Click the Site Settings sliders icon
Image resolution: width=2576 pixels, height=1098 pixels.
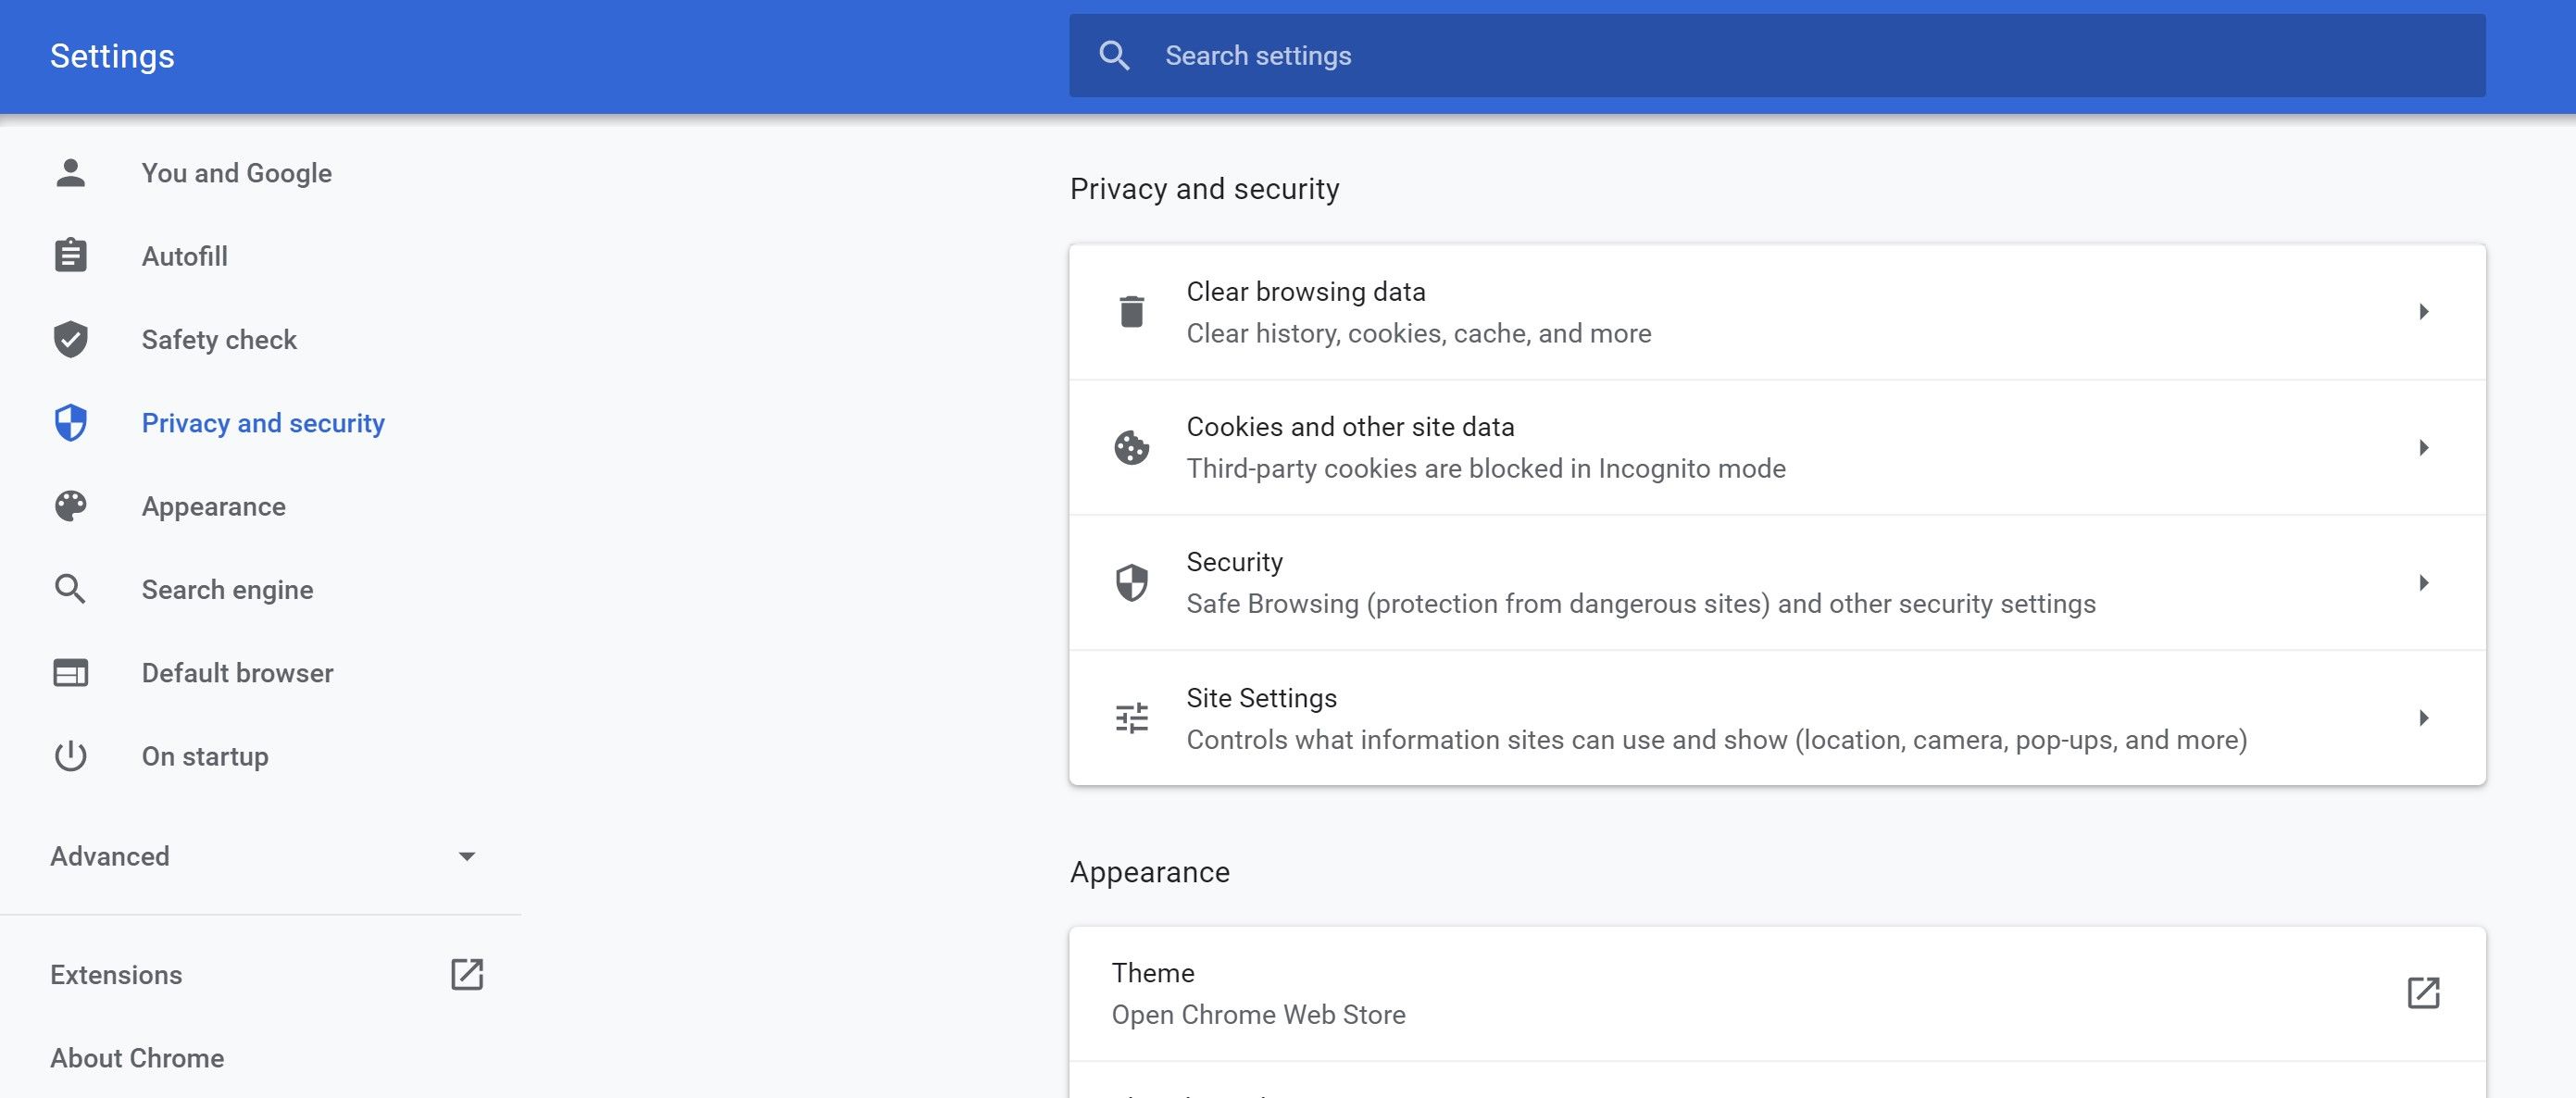tap(1131, 717)
